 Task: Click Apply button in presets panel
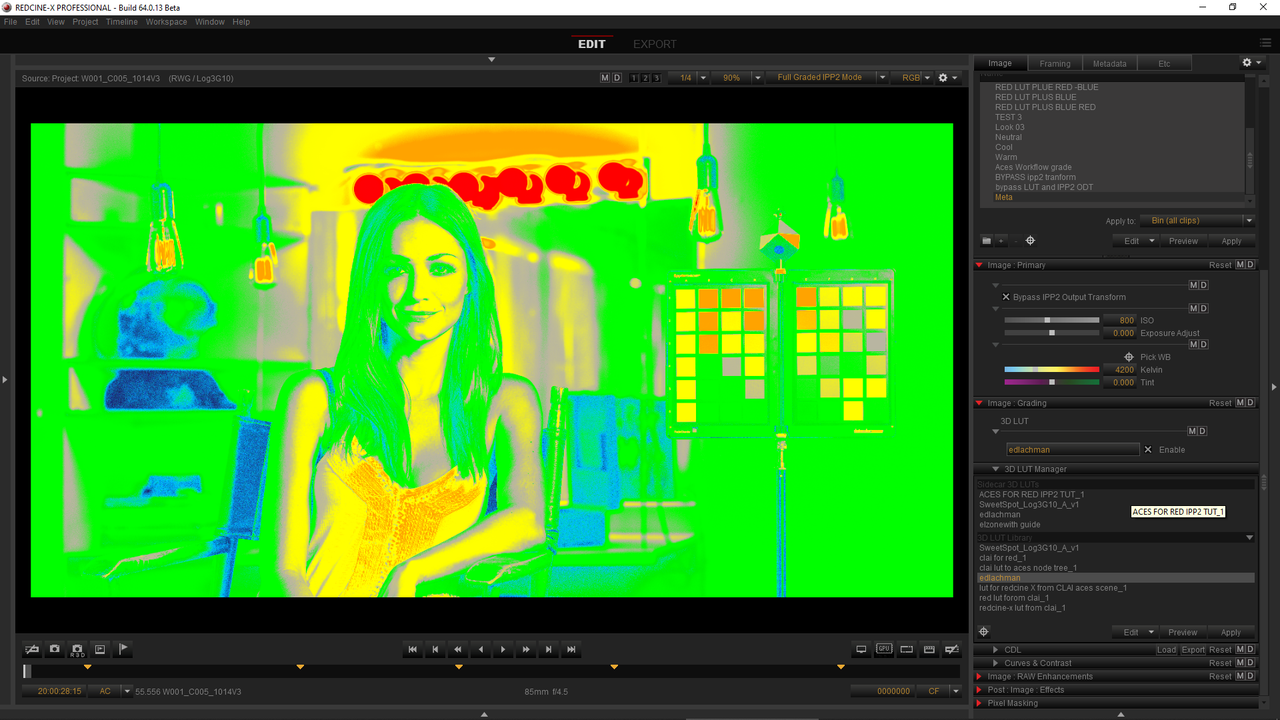tap(1231, 241)
